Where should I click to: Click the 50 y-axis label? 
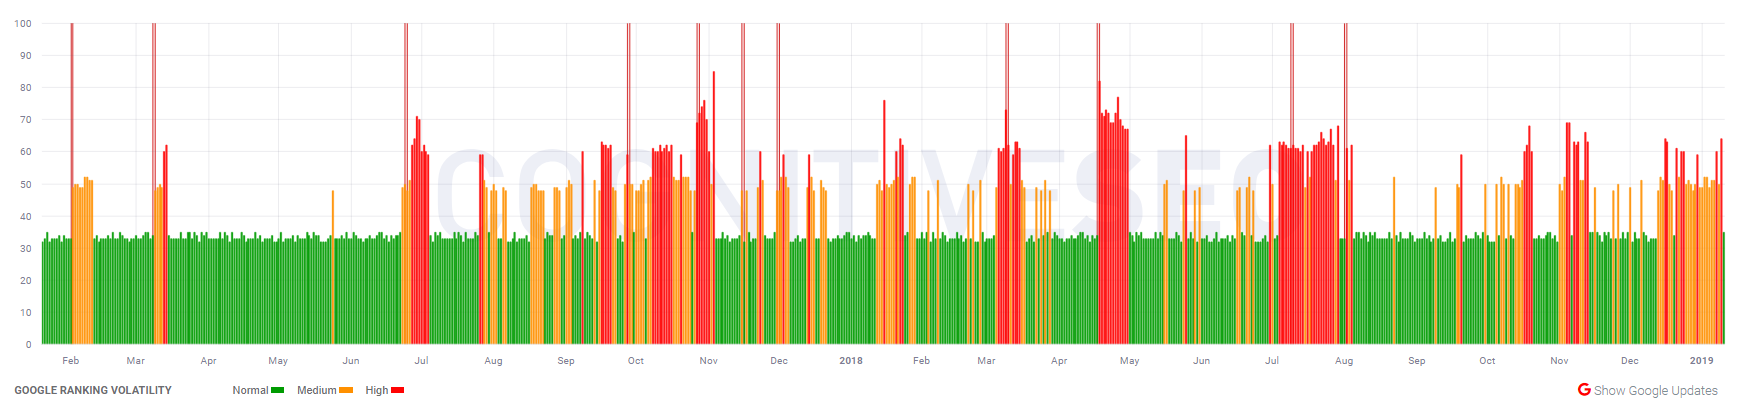[26, 184]
